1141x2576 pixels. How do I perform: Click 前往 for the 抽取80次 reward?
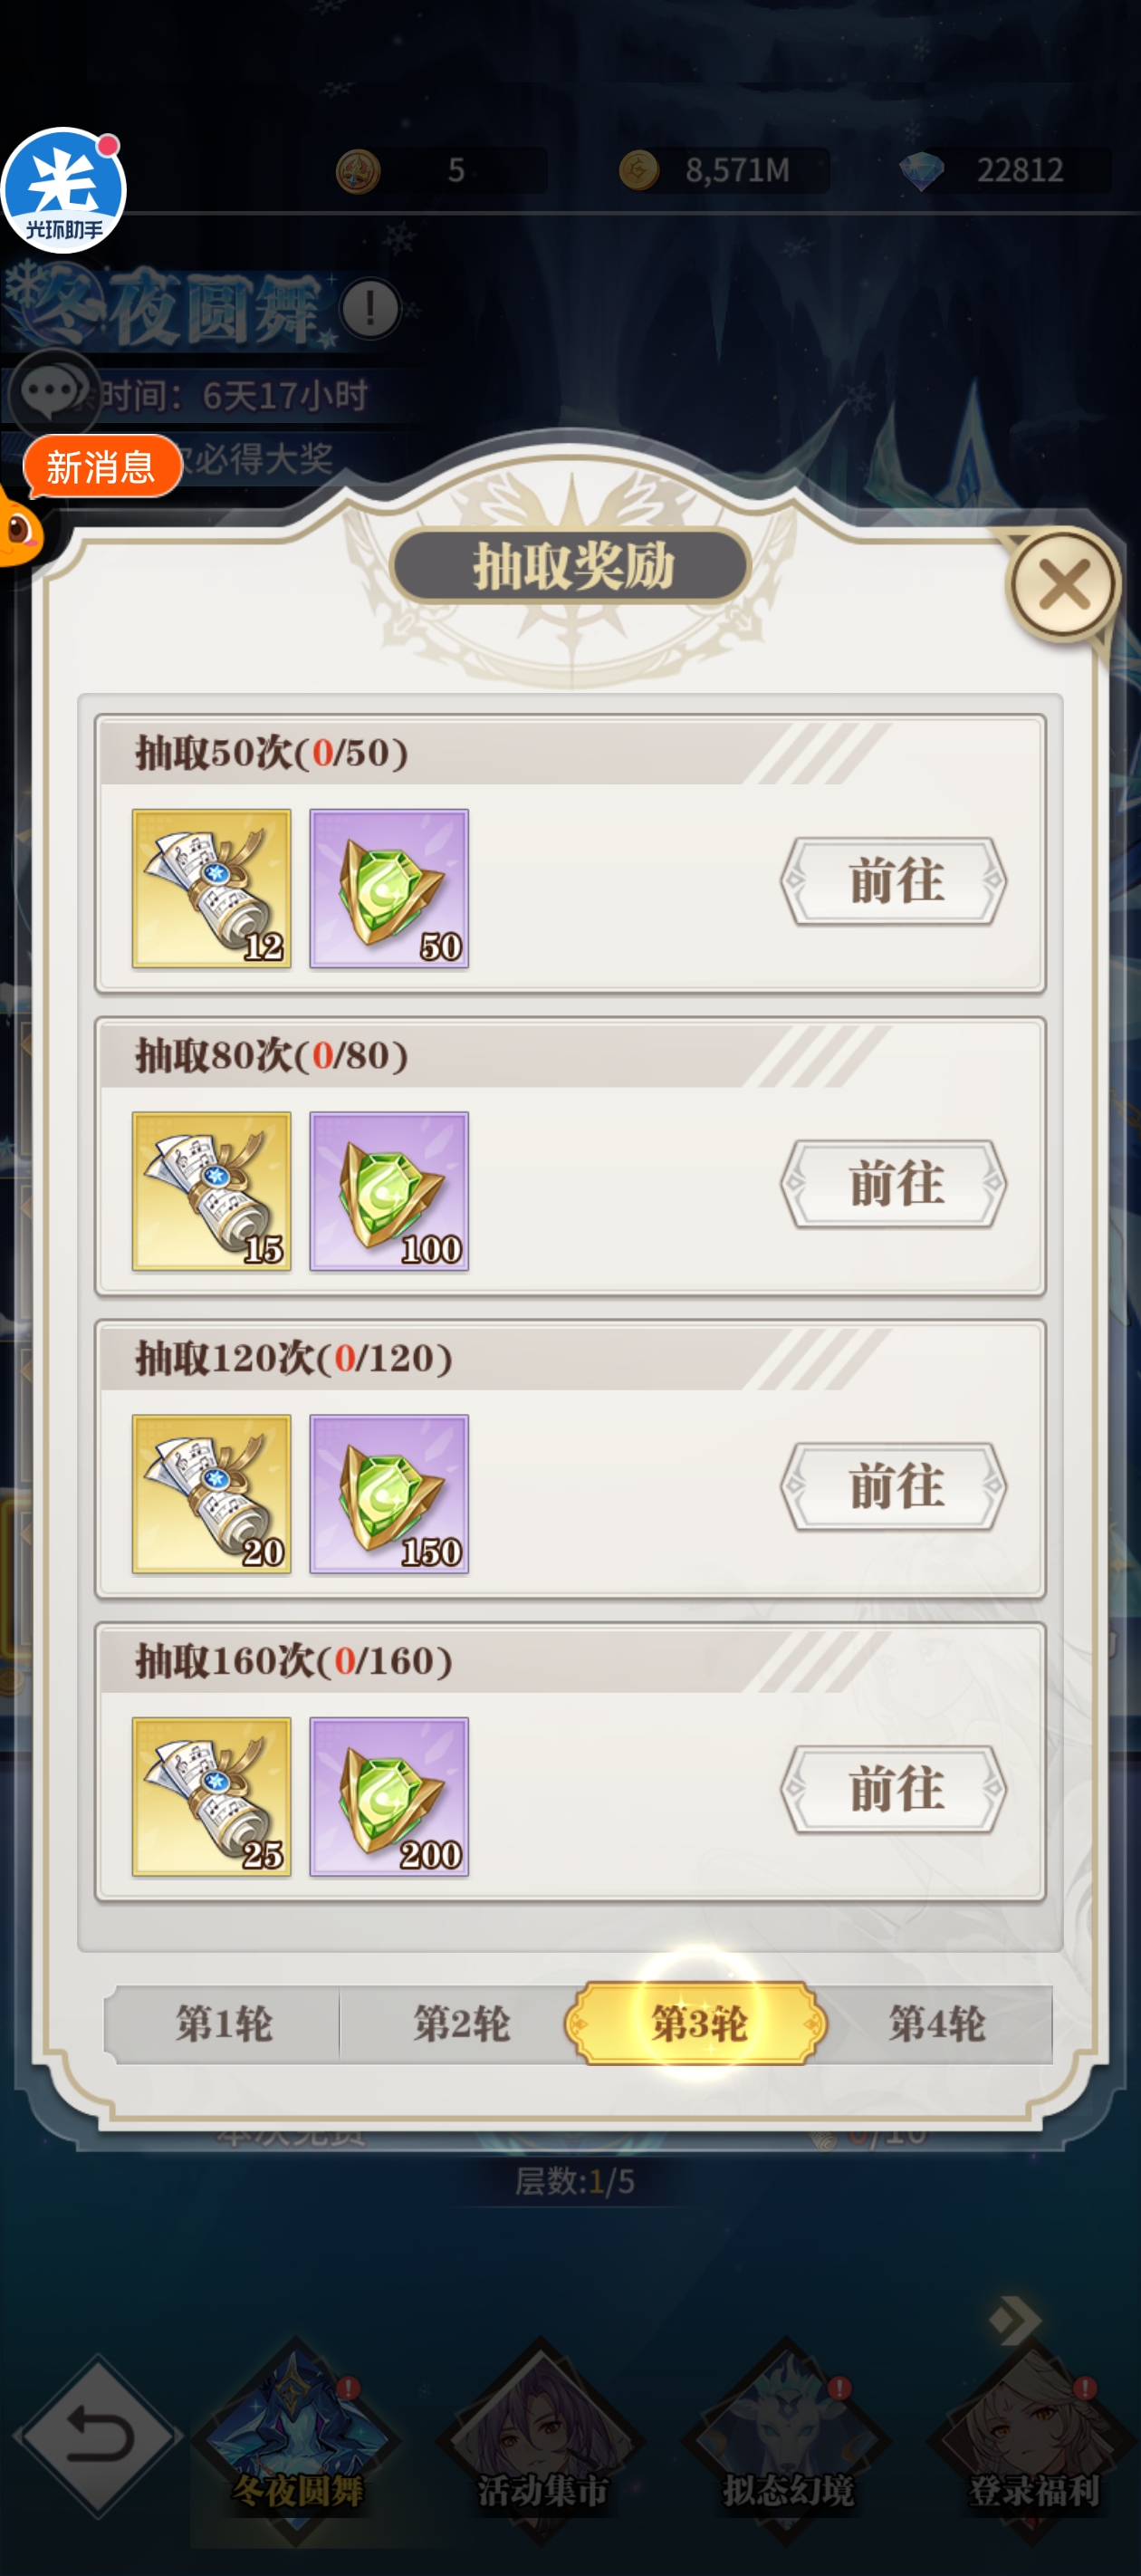[x=894, y=1184]
